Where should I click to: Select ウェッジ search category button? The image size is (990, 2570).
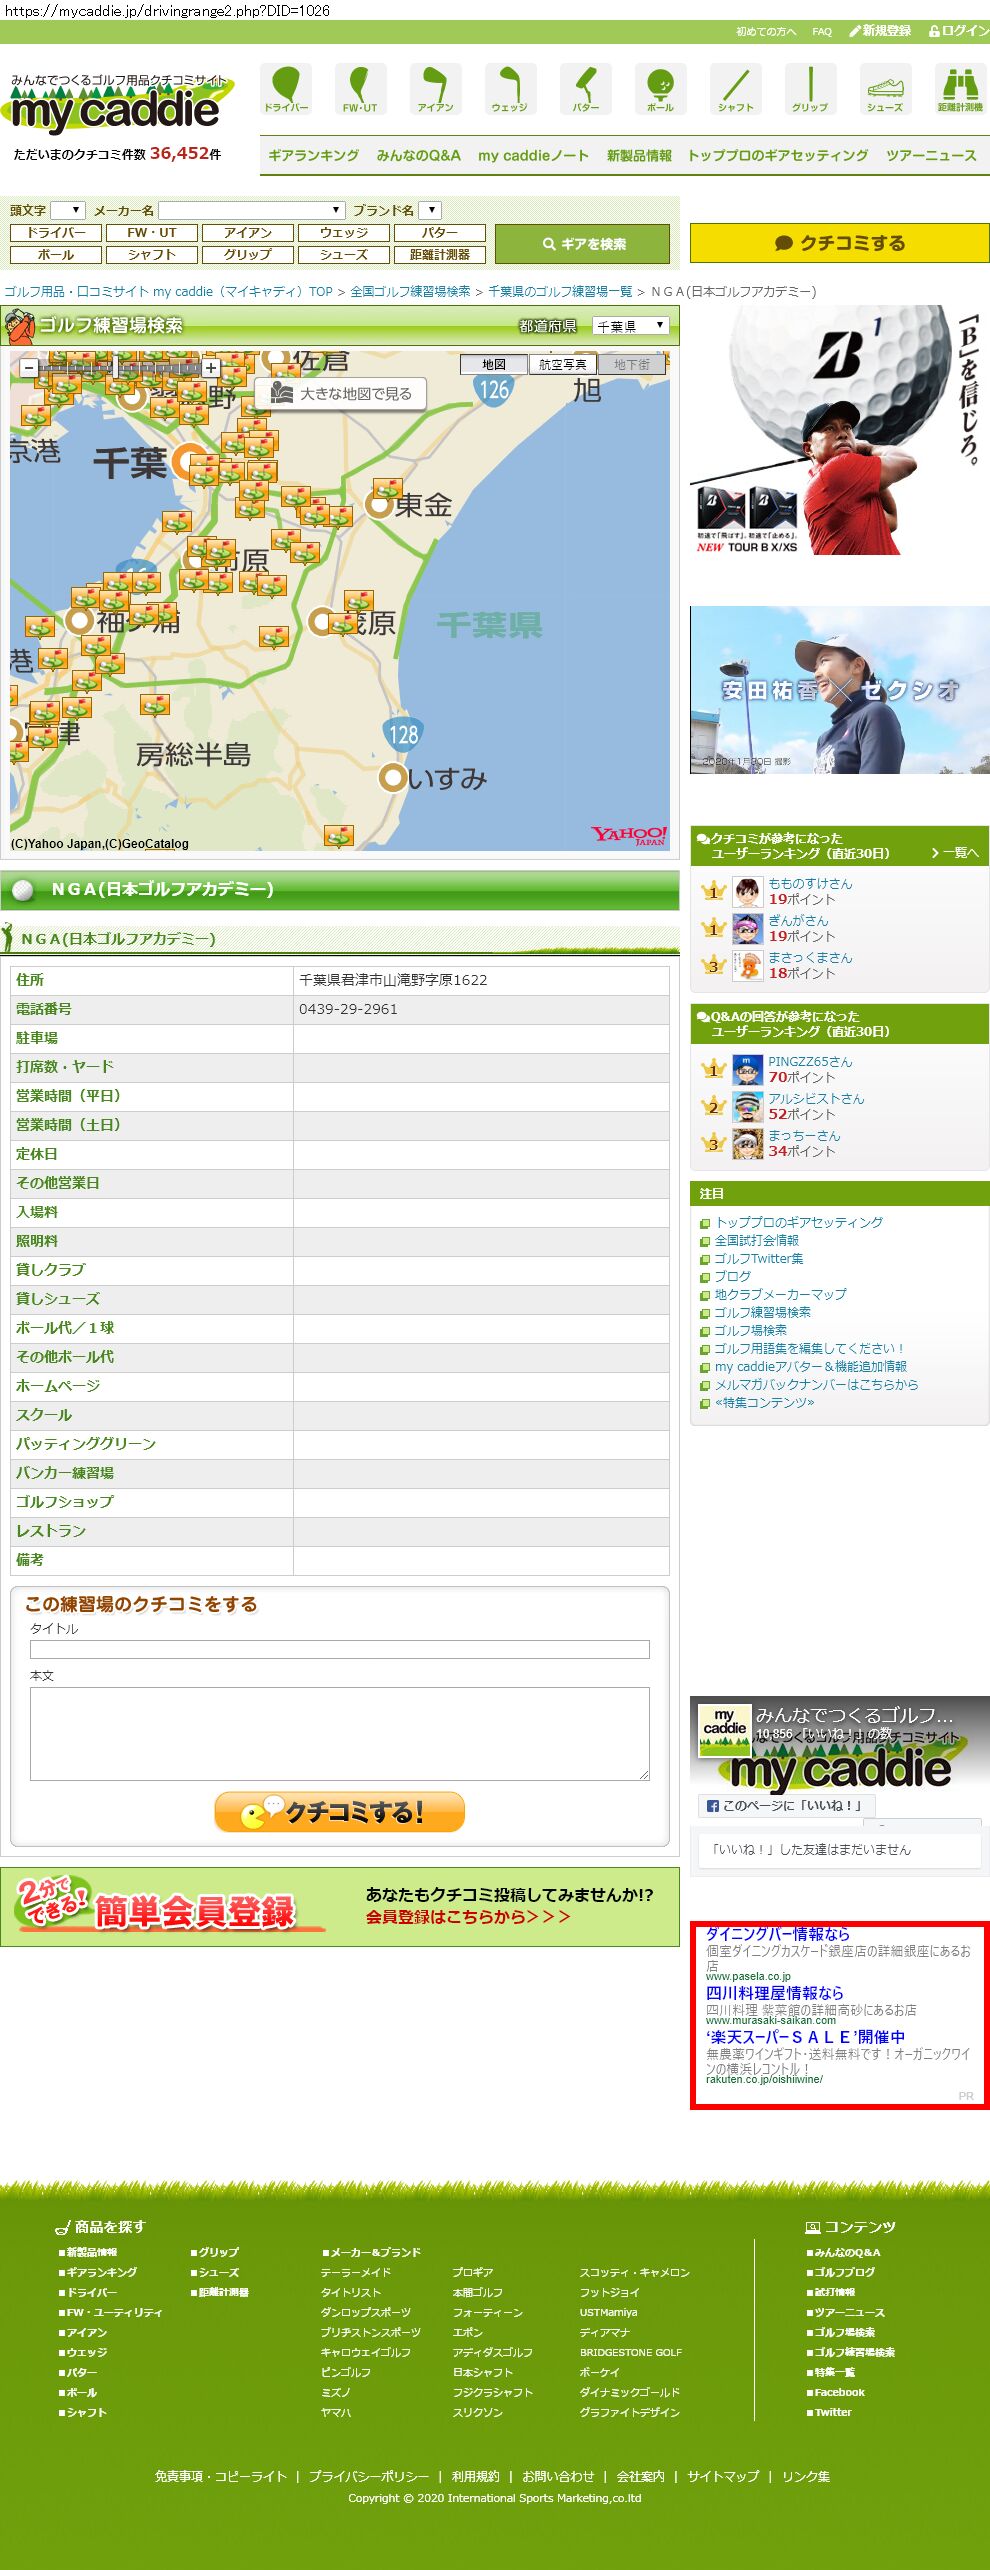pyautogui.click(x=344, y=233)
